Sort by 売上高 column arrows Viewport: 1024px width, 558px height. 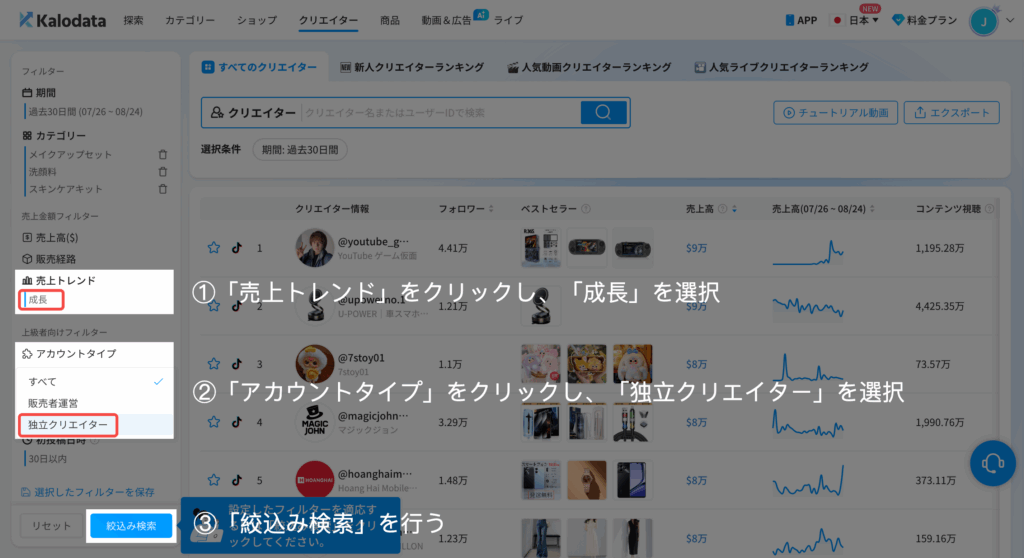pyautogui.click(x=734, y=208)
